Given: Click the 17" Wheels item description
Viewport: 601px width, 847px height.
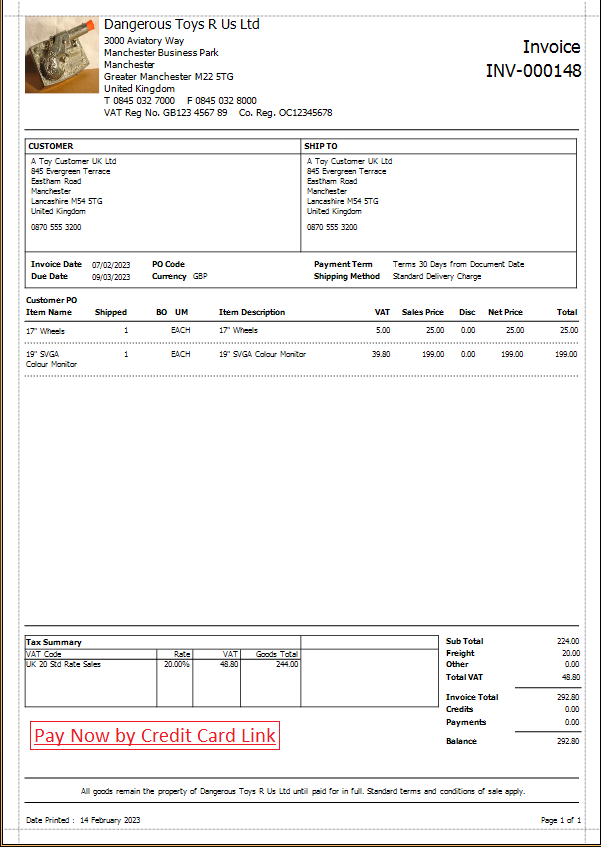Looking at the screenshot, I should 238,330.
